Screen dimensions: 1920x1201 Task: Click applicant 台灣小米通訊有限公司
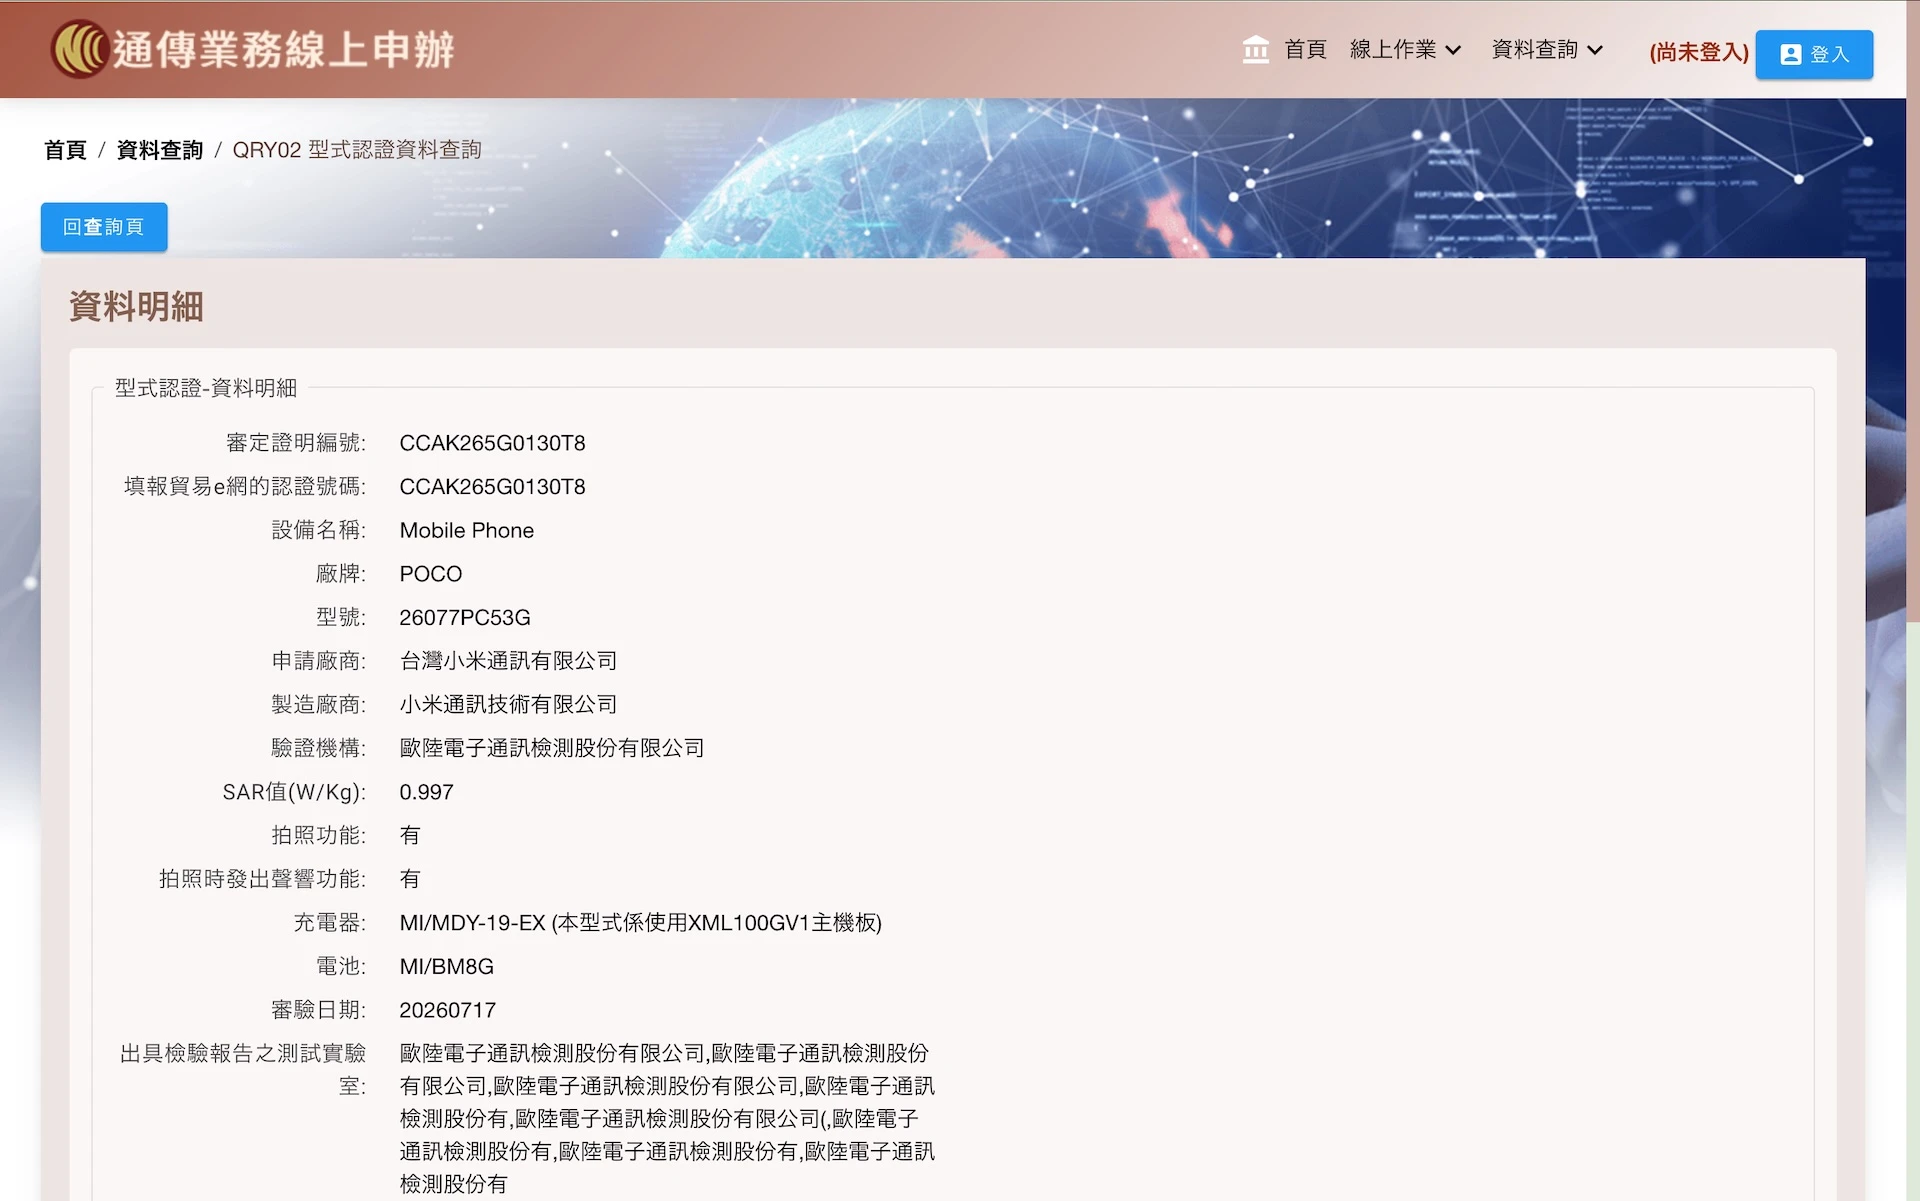(508, 661)
